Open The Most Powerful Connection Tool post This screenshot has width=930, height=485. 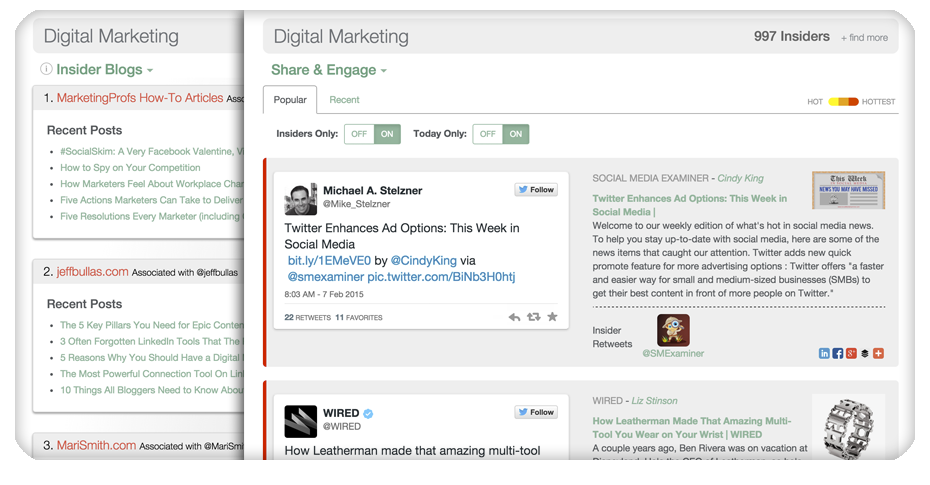(151, 374)
